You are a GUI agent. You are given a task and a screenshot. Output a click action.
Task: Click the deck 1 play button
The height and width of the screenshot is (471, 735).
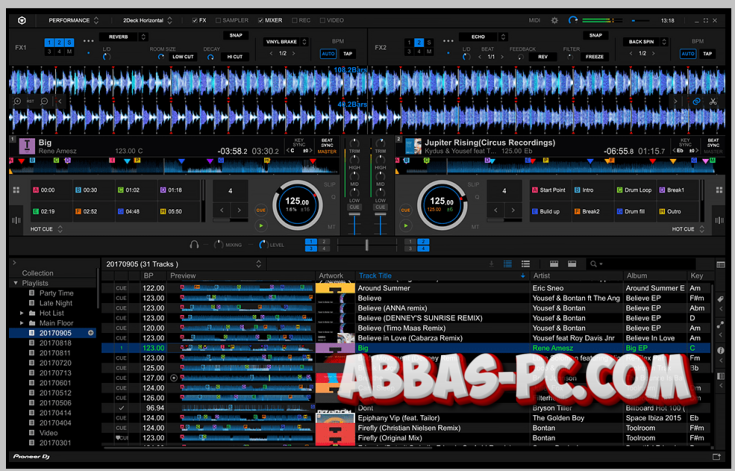point(261,226)
